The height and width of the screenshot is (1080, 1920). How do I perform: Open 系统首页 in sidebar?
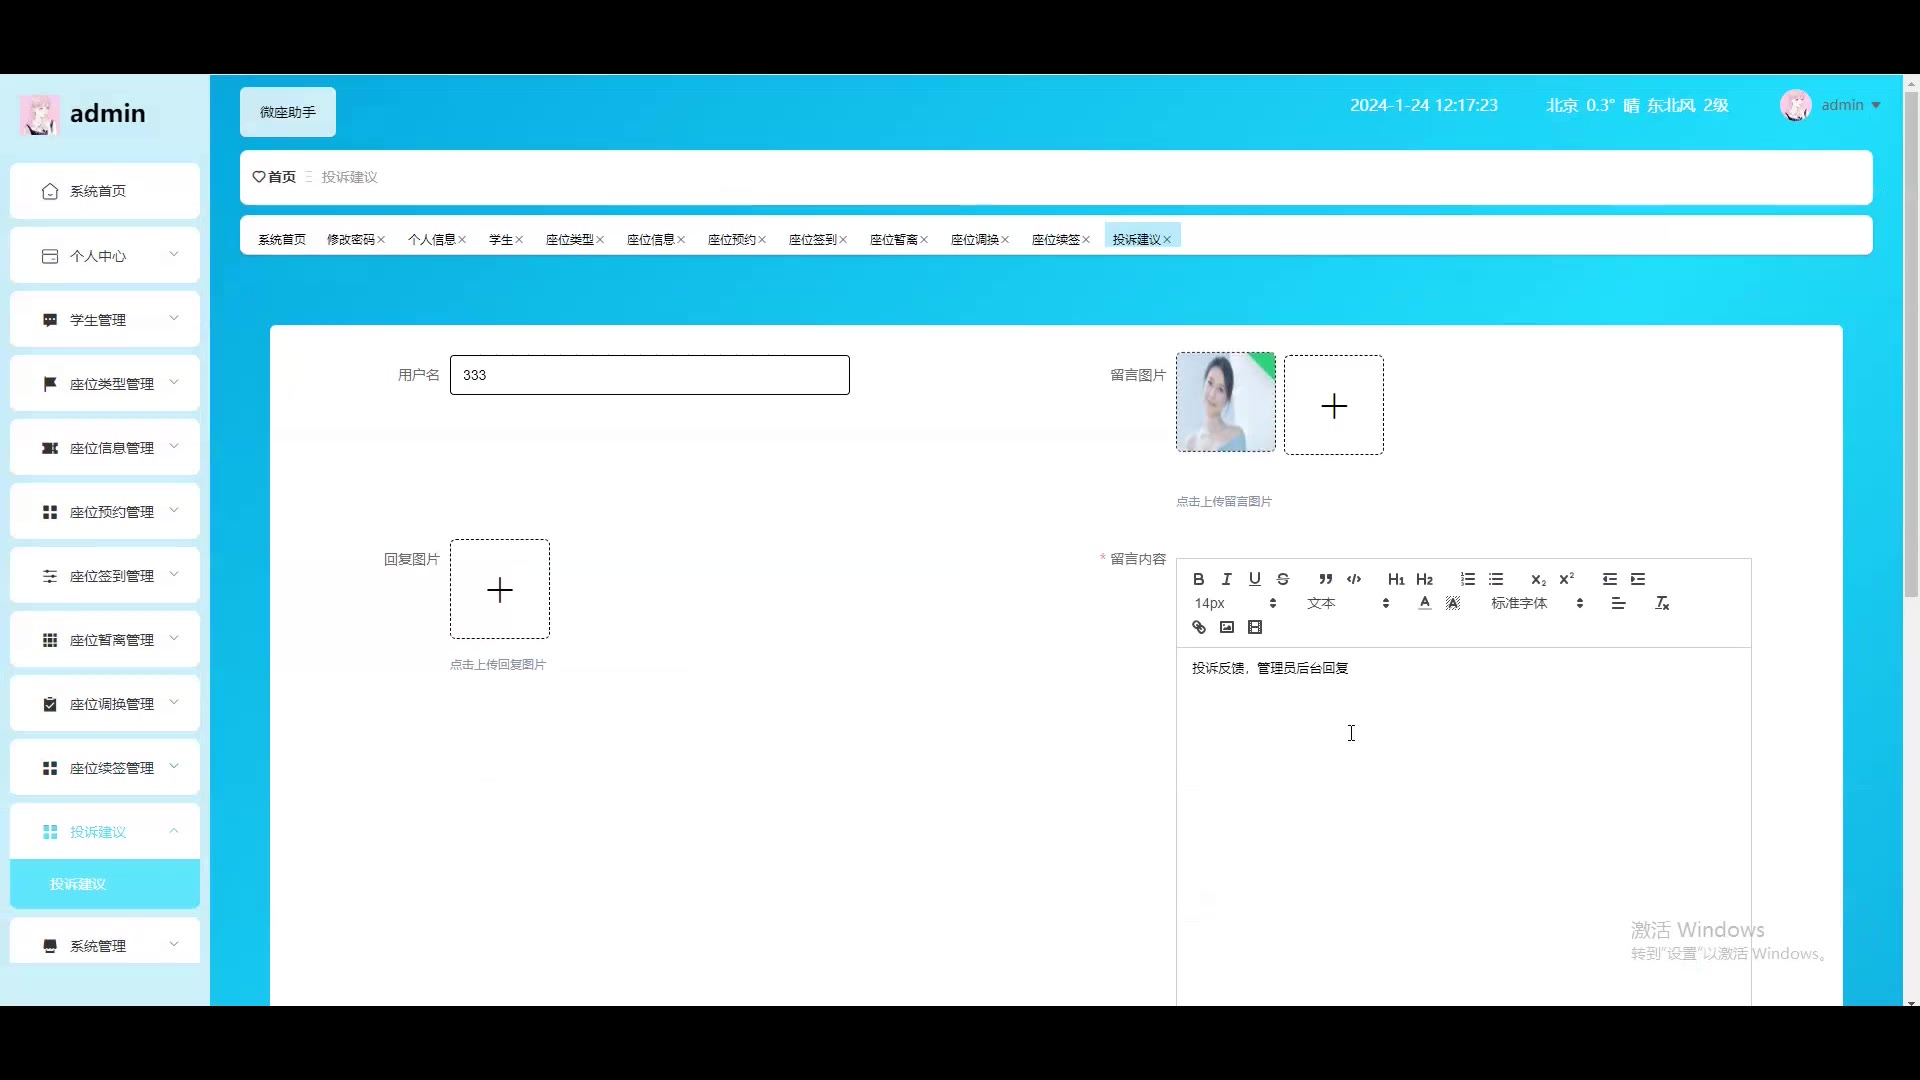pyautogui.click(x=98, y=191)
